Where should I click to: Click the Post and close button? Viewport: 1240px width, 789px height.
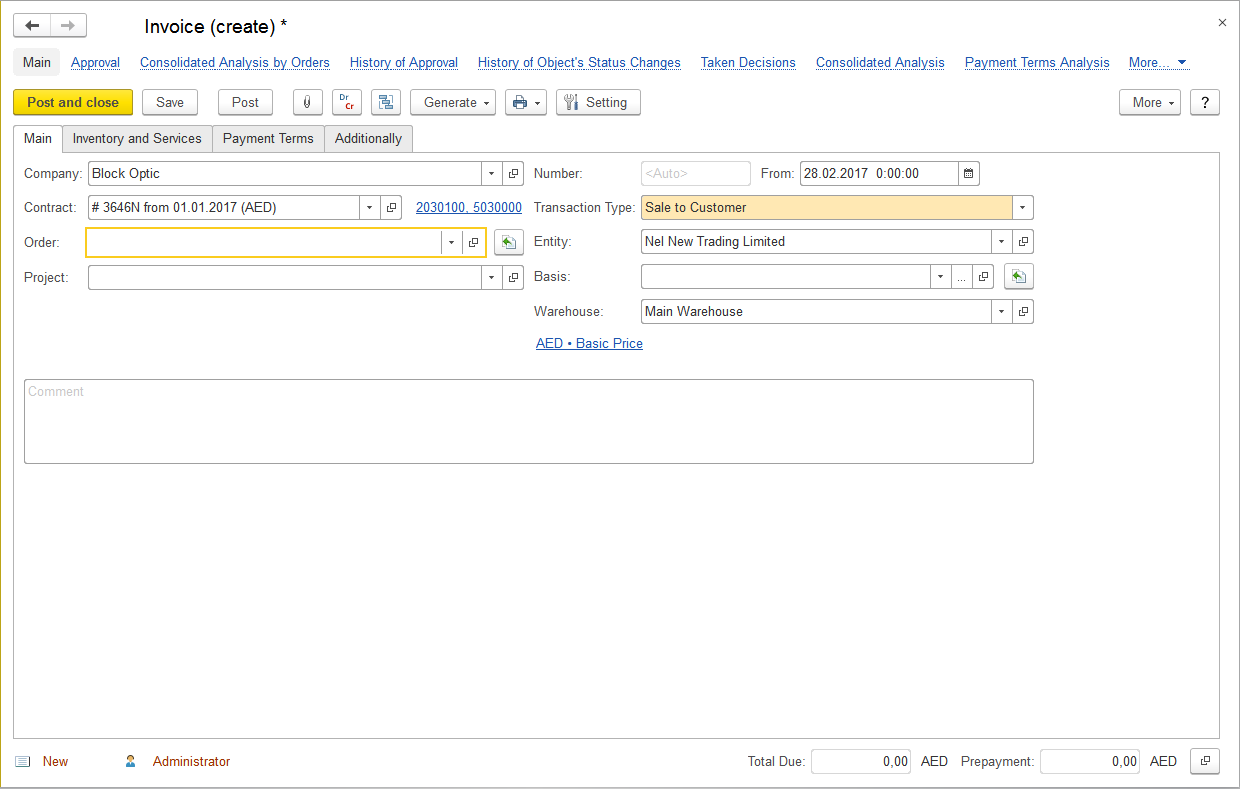(x=73, y=103)
